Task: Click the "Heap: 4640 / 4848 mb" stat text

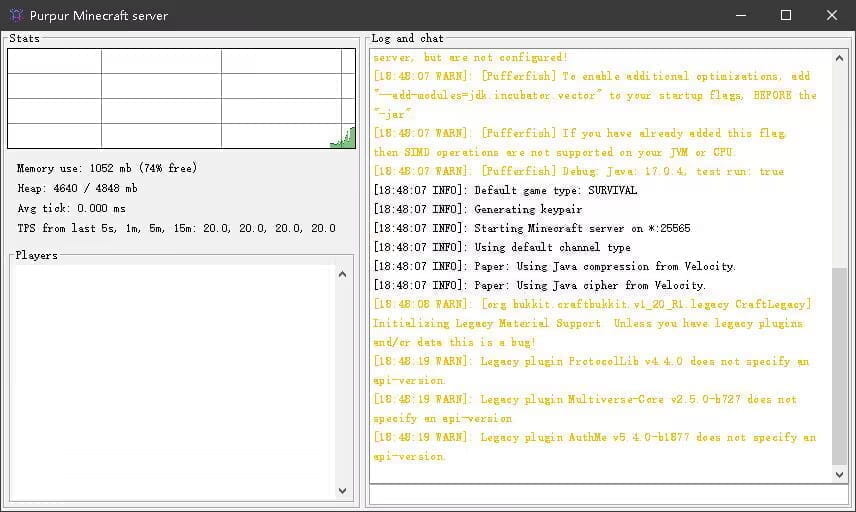Action: [x=77, y=188]
